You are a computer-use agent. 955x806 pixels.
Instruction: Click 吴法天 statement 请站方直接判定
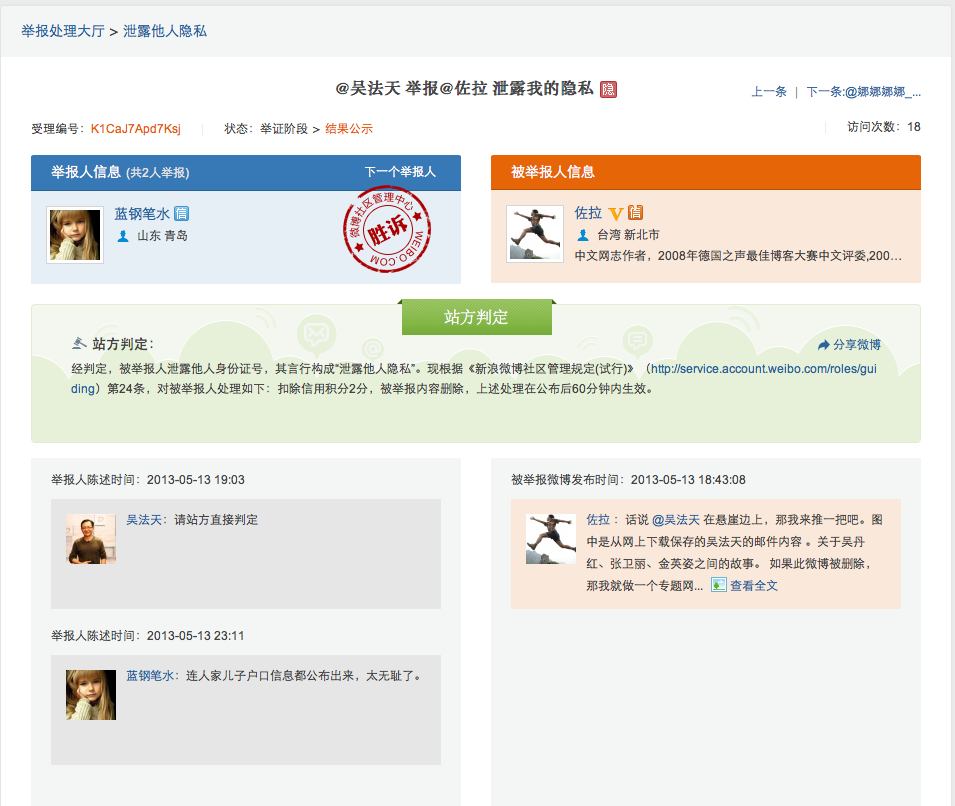[x=216, y=520]
